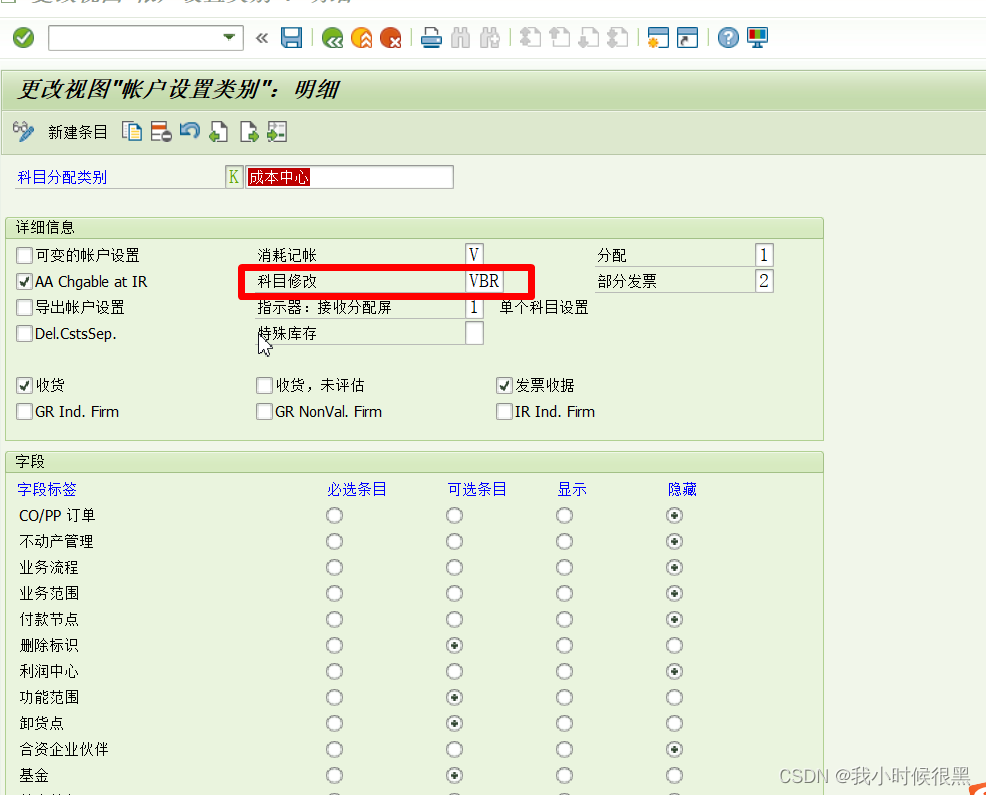Click the Print icon in the toolbar
986x795 pixels.
pos(430,37)
